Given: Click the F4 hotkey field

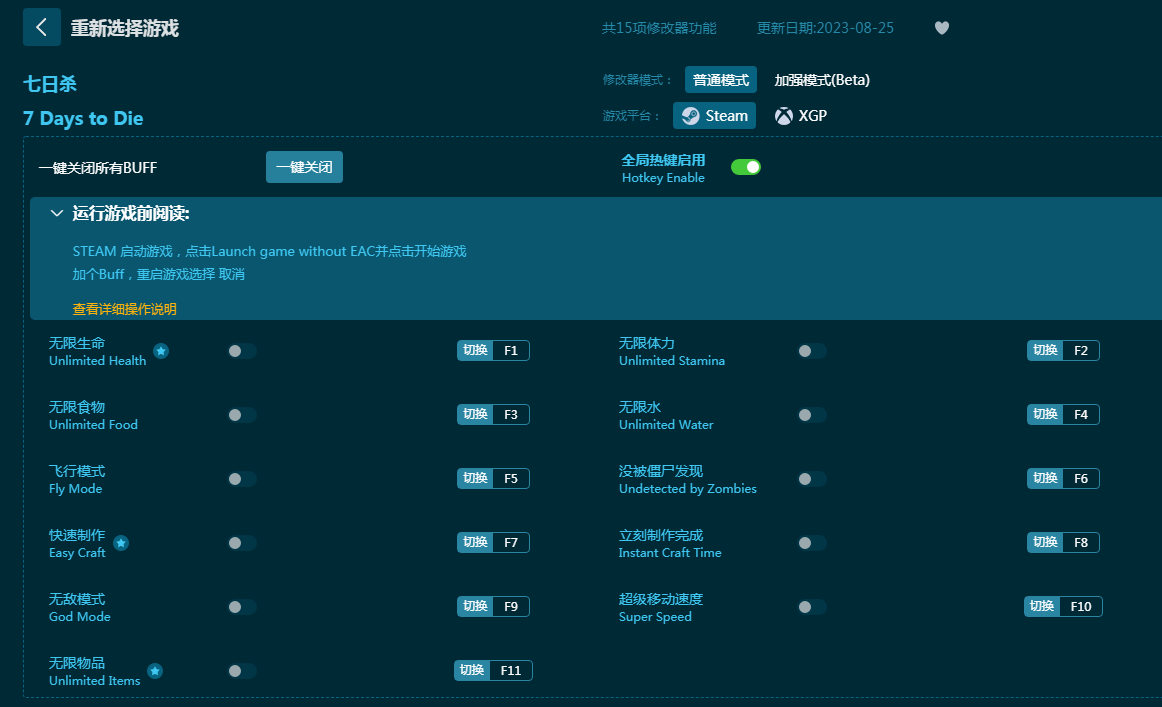Looking at the screenshot, I should click(x=1081, y=414).
